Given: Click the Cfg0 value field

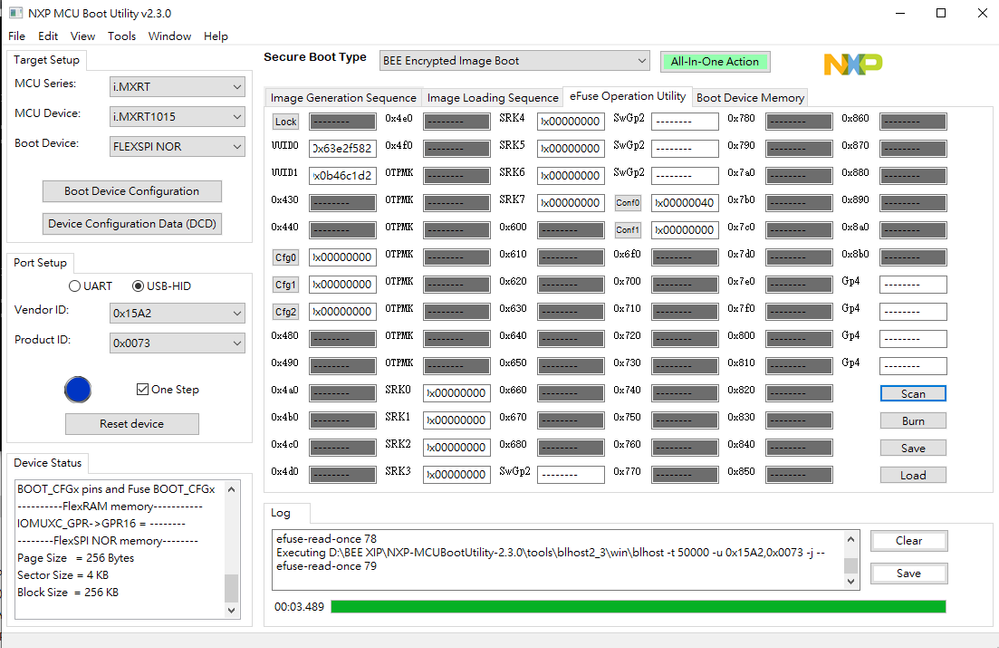Looking at the screenshot, I should pyautogui.click(x=343, y=257).
